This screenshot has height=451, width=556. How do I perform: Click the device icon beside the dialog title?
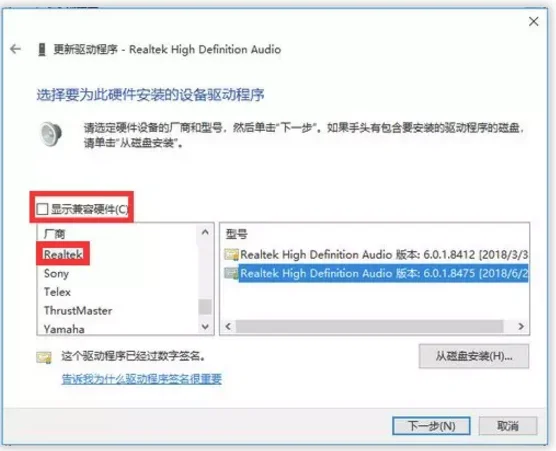click(42, 50)
